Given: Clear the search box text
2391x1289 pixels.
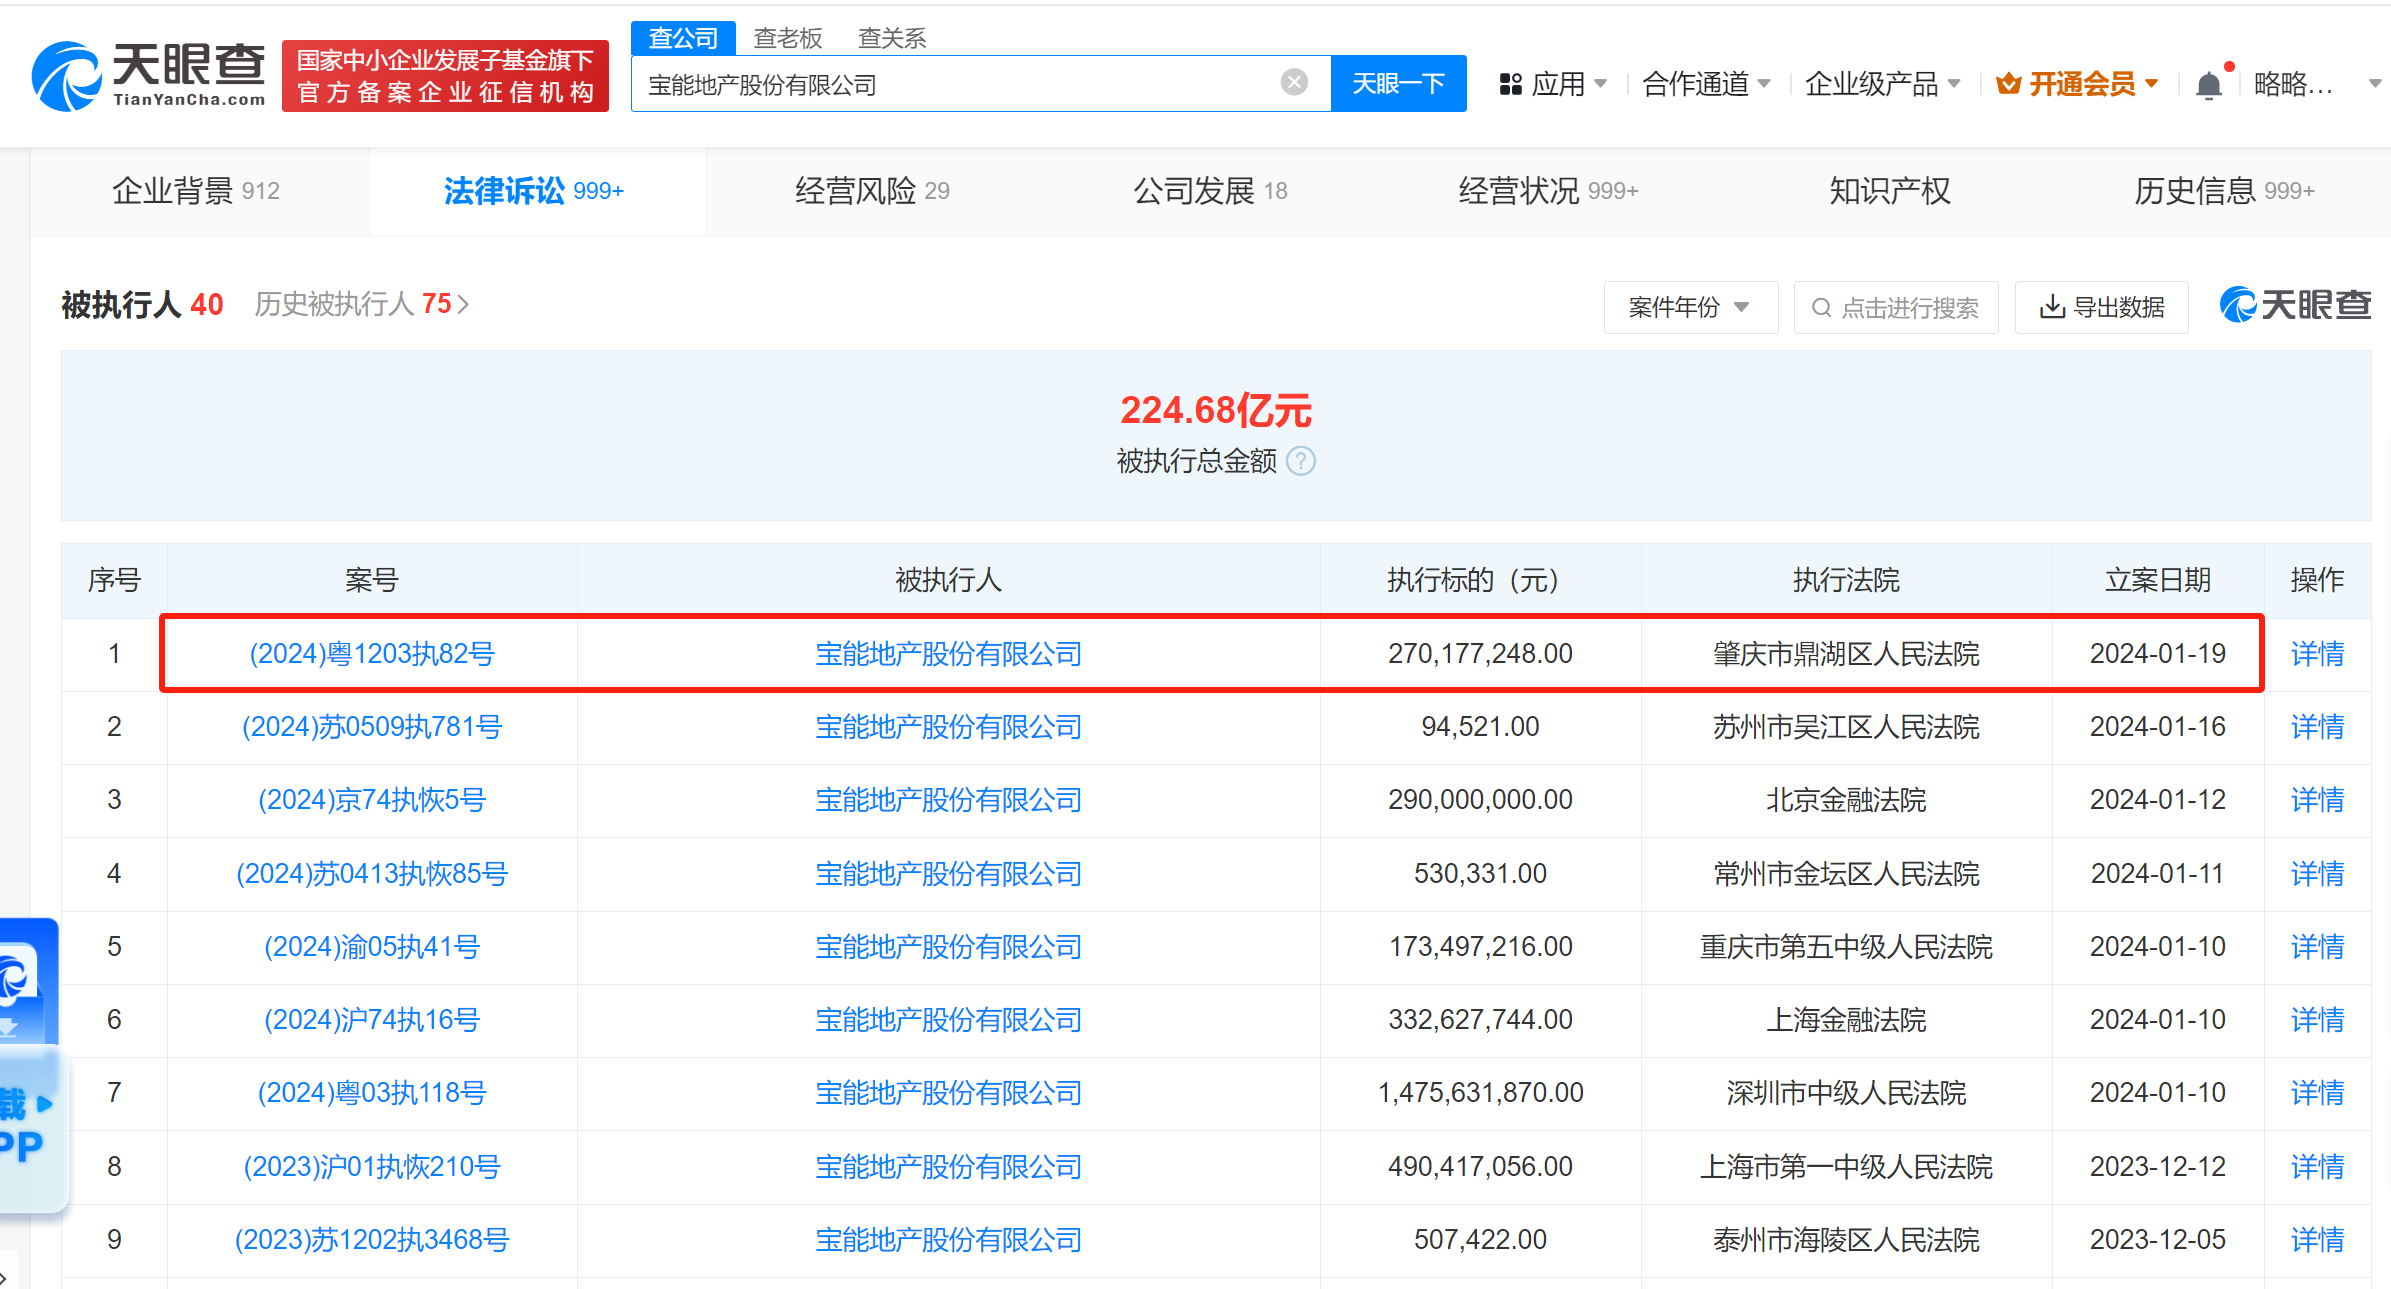Looking at the screenshot, I should click(x=1294, y=83).
